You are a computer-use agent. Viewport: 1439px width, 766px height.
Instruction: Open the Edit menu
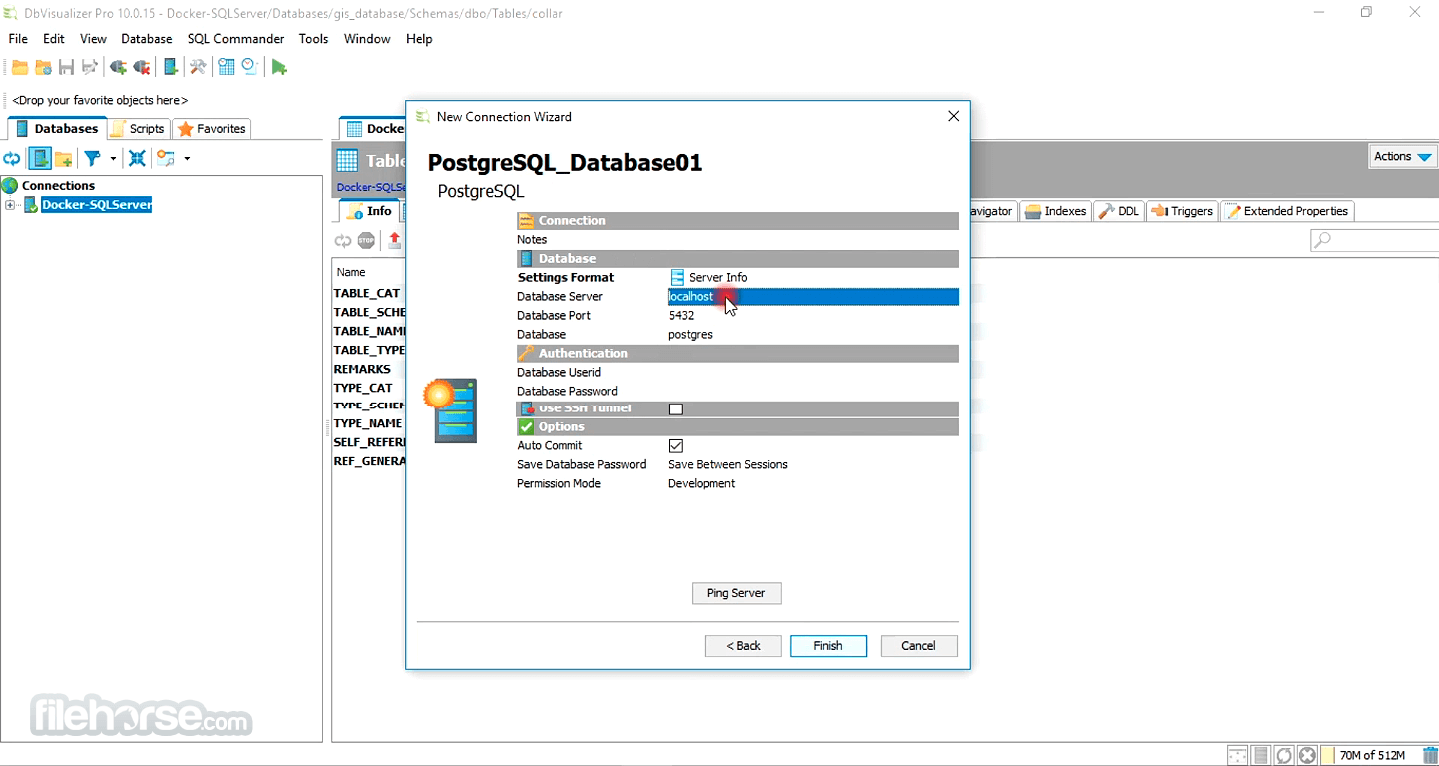tap(54, 39)
